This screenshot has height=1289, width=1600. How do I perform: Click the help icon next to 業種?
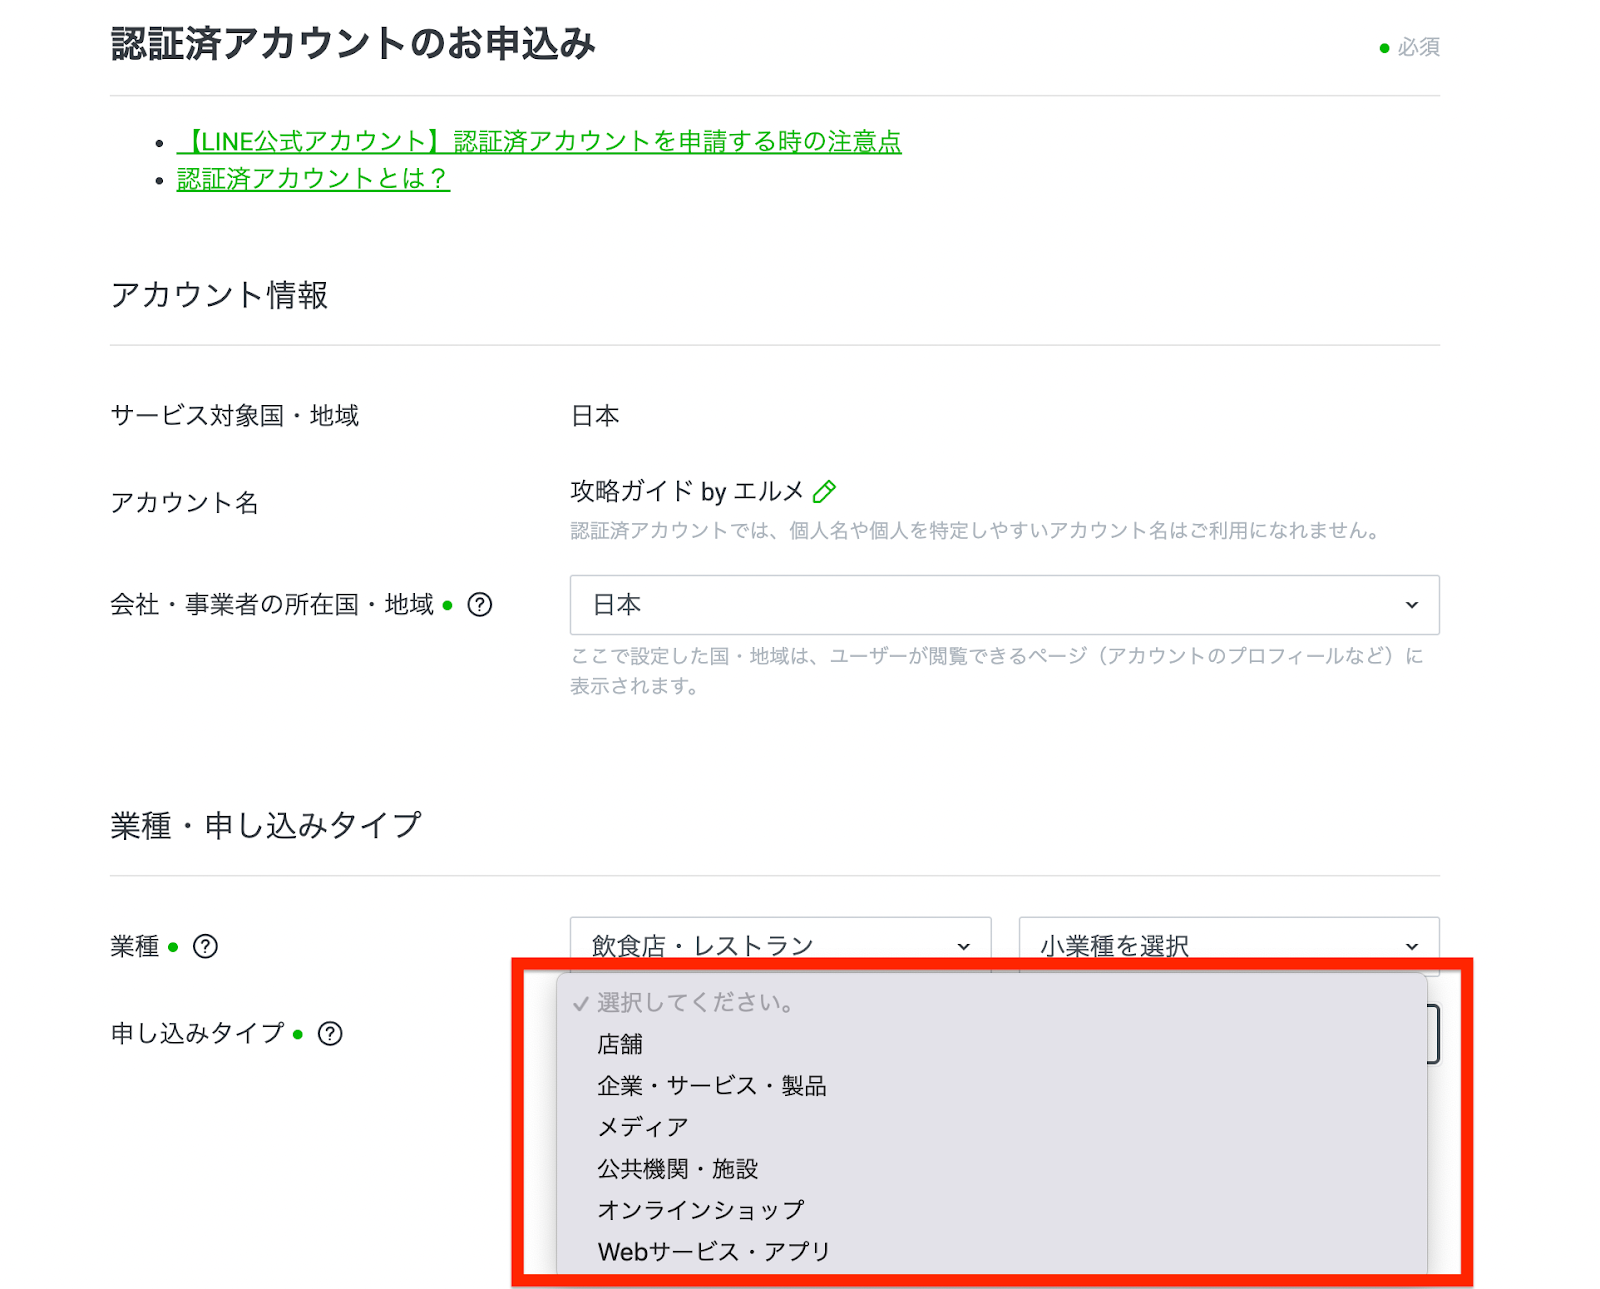click(205, 946)
